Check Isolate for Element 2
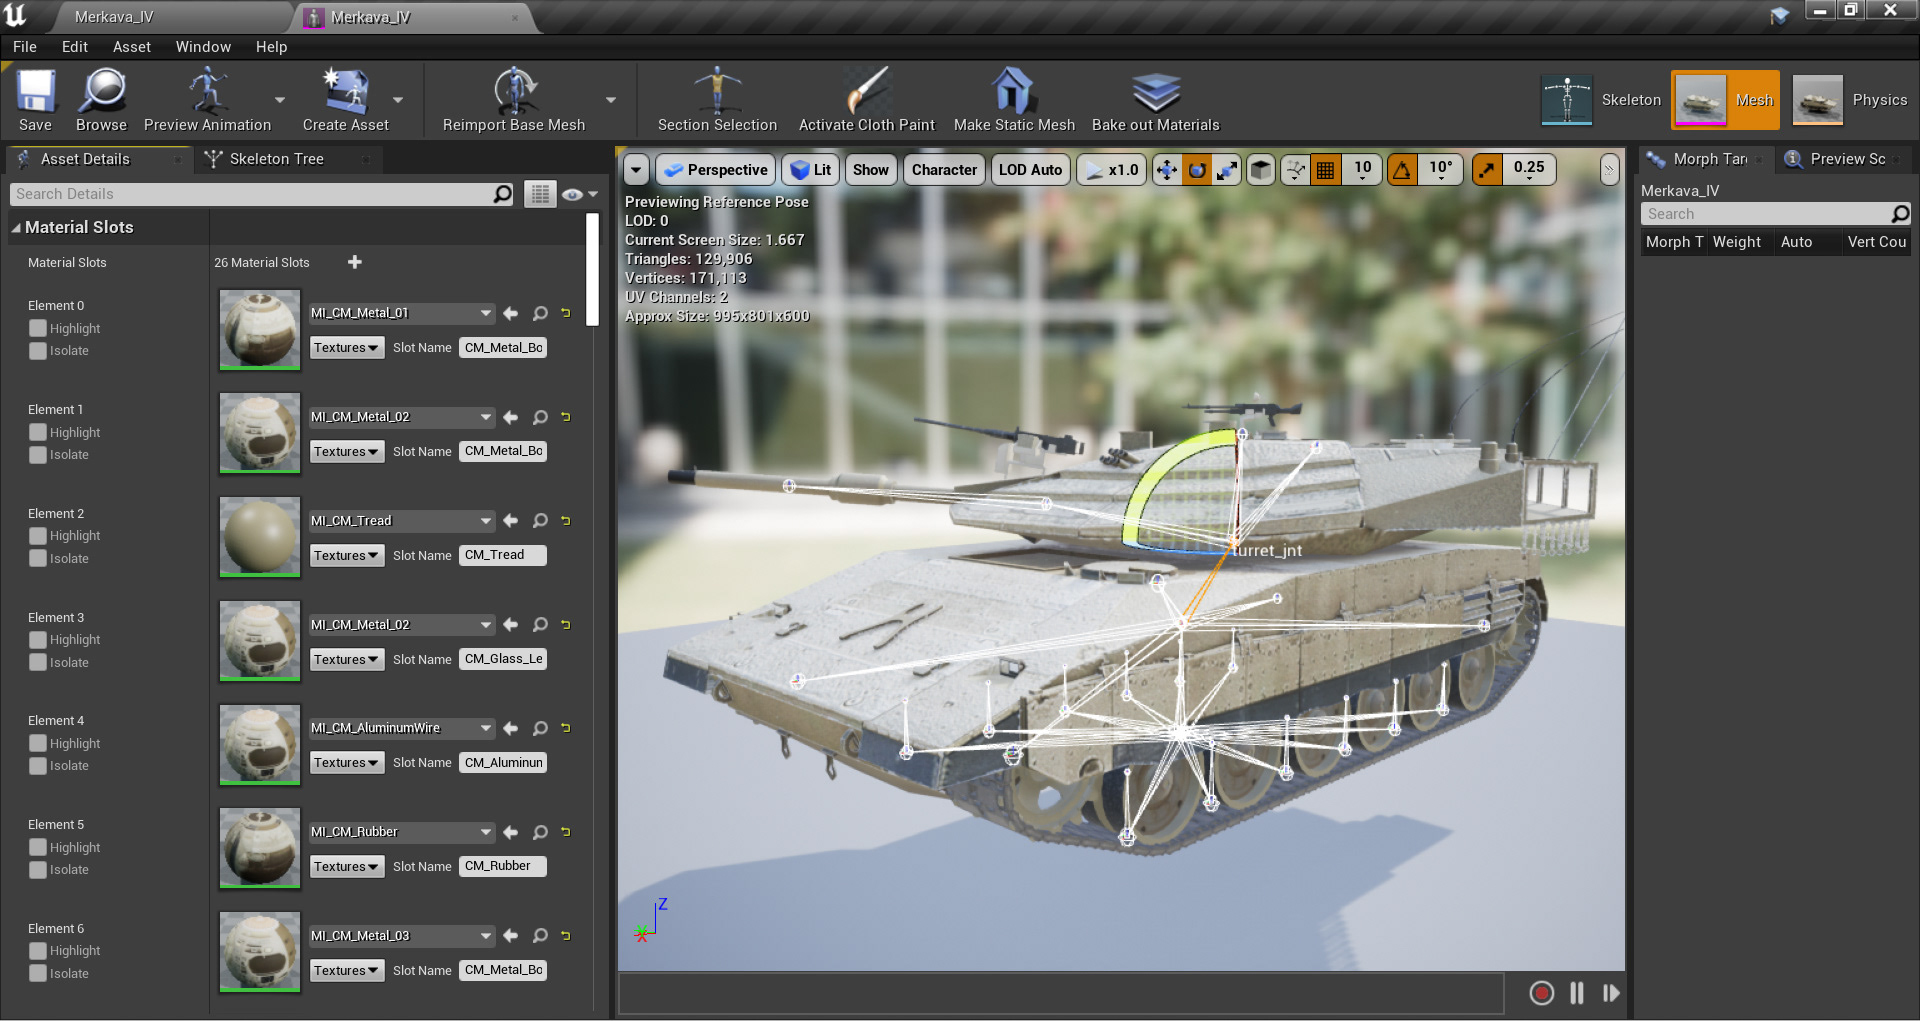This screenshot has height=1021, width=1920. click(38, 558)
